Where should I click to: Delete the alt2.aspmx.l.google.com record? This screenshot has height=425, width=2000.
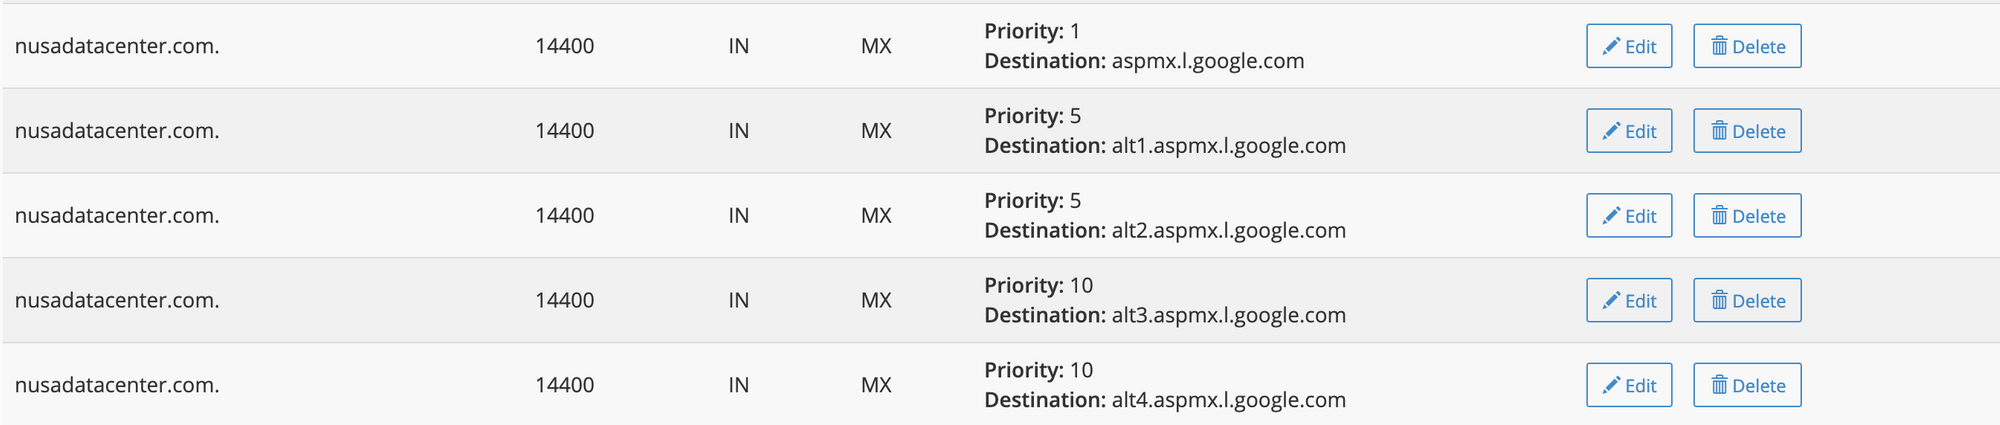(1747, 216)
